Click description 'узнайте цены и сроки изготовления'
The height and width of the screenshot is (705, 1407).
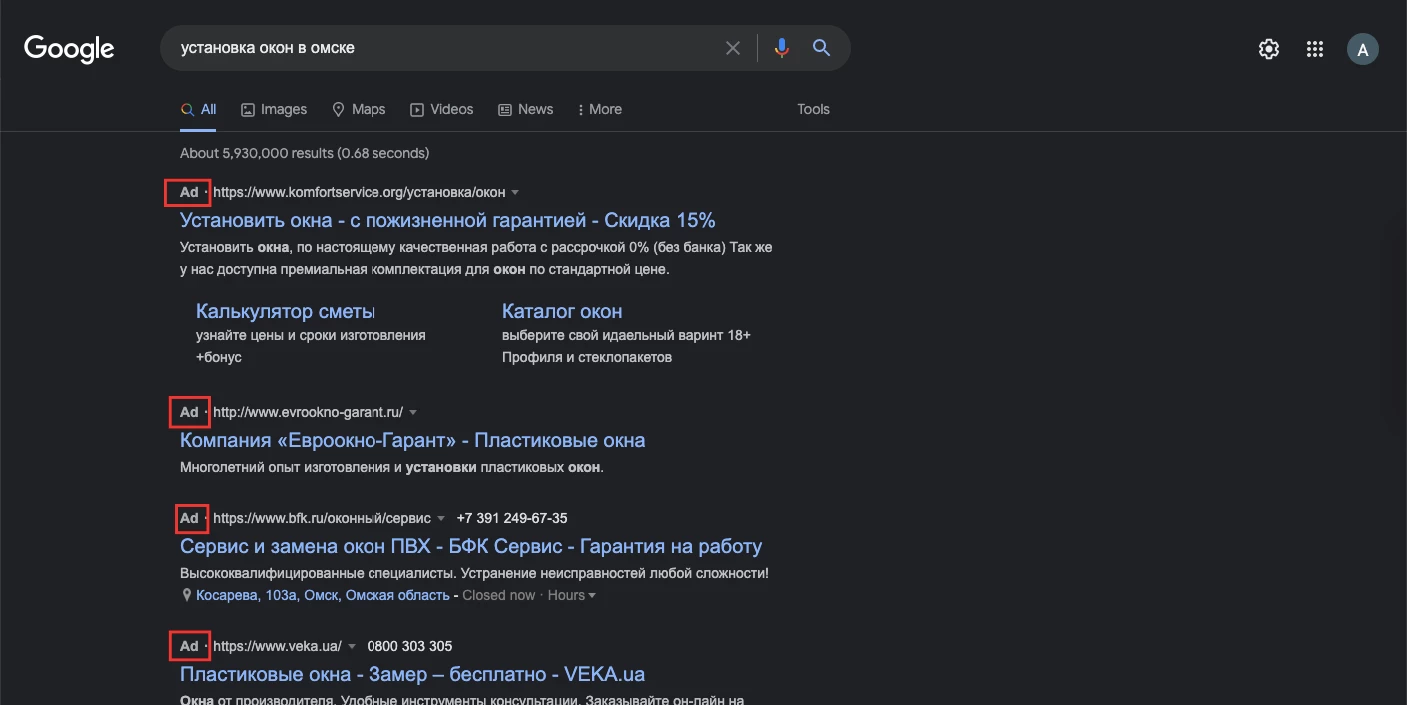(x=311, y=335)
